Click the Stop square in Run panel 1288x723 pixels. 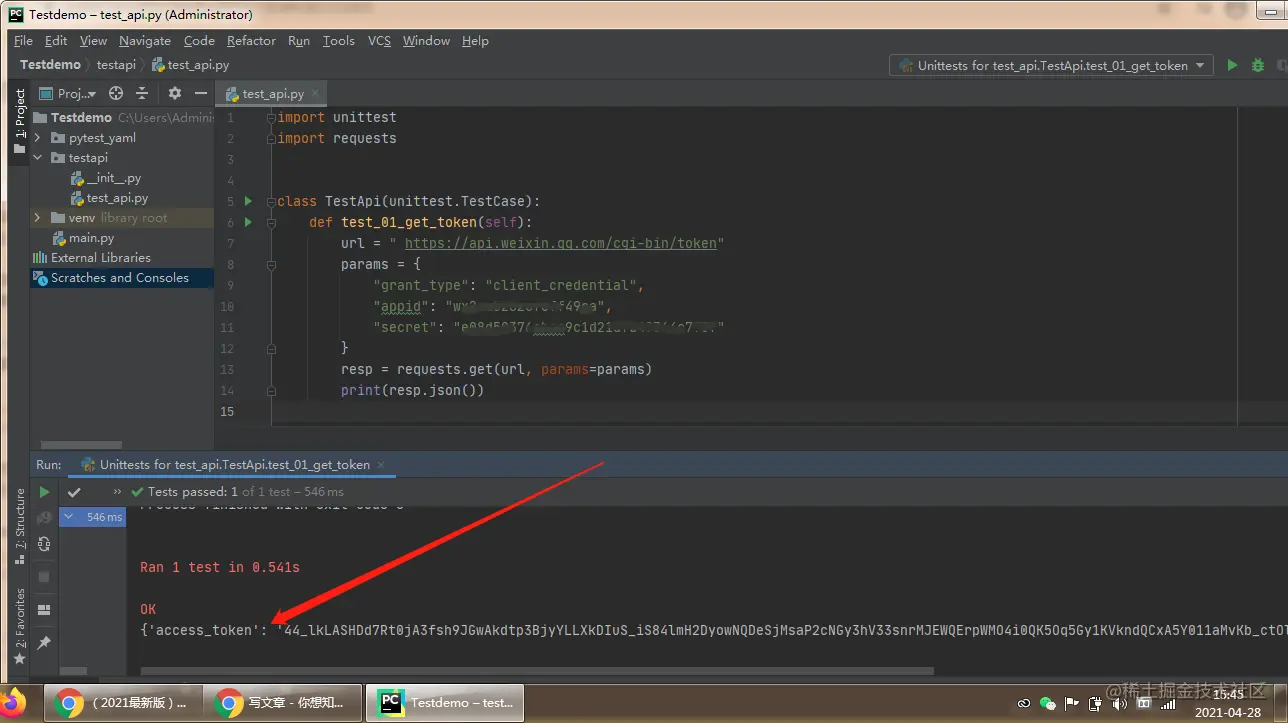click(x=44, y=577)
